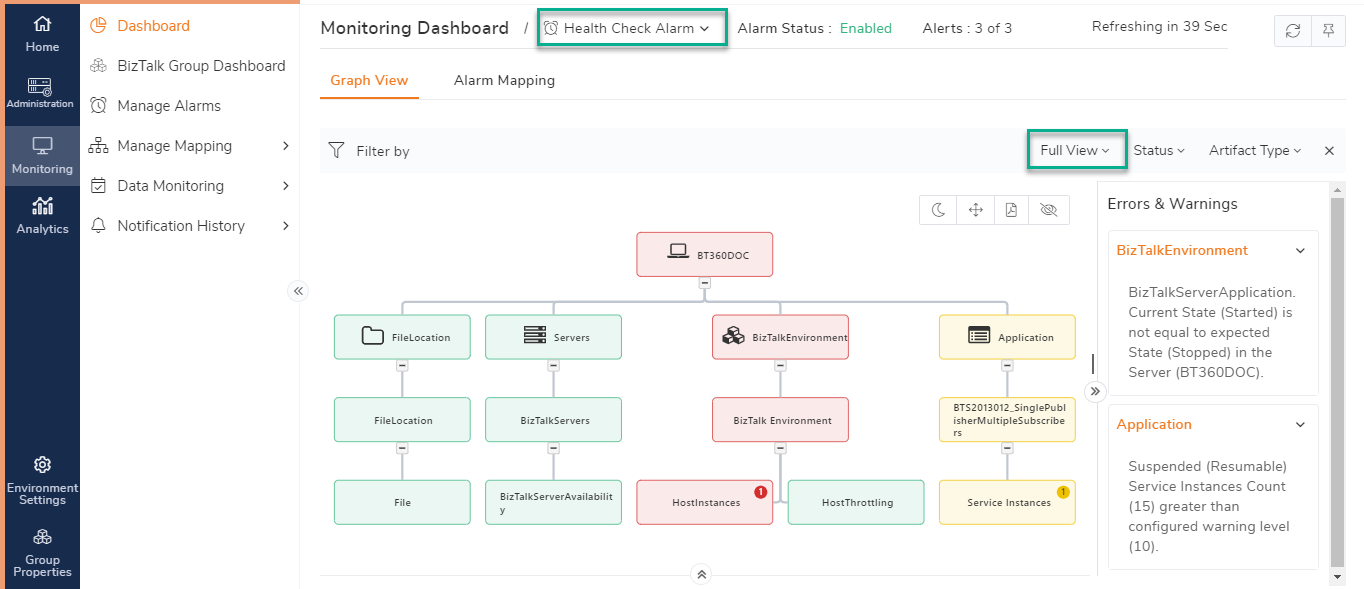This screenshot has width=1364, height=589.
Task: Open the Administration section
Action: [x=40, y=93]
